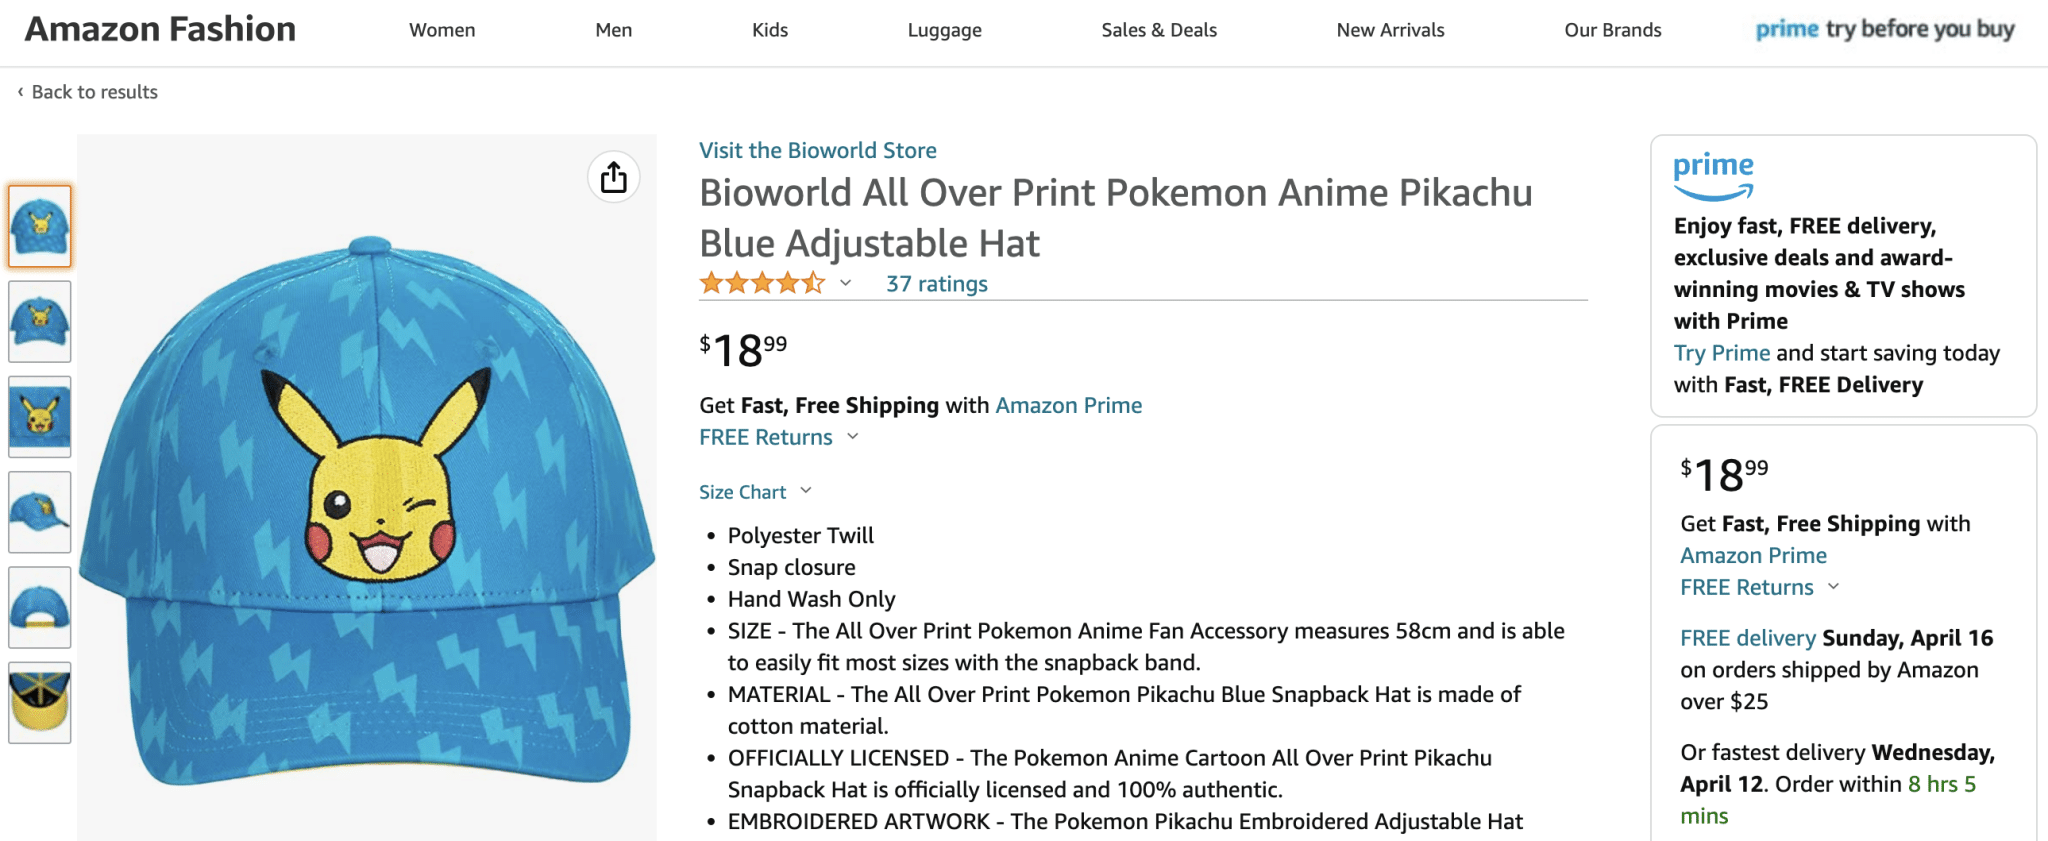Open the 37 ratings link

934,283
